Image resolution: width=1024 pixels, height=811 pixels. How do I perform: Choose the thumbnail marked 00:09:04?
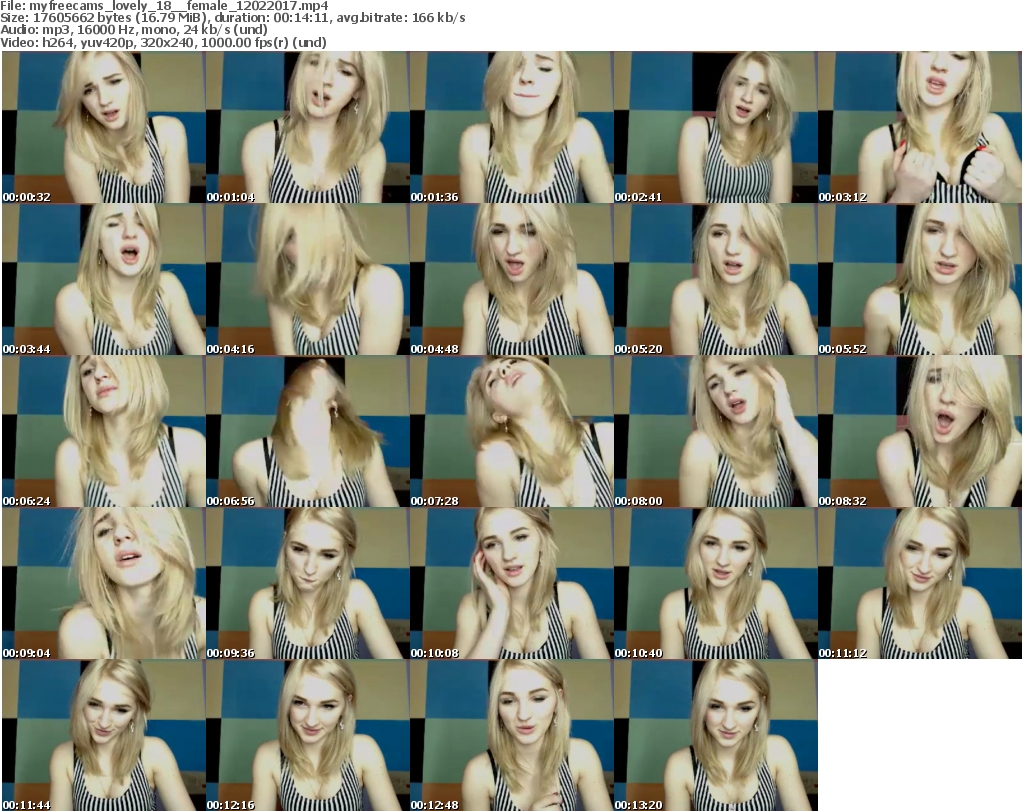pyautogui.click(x=103, y=583)
